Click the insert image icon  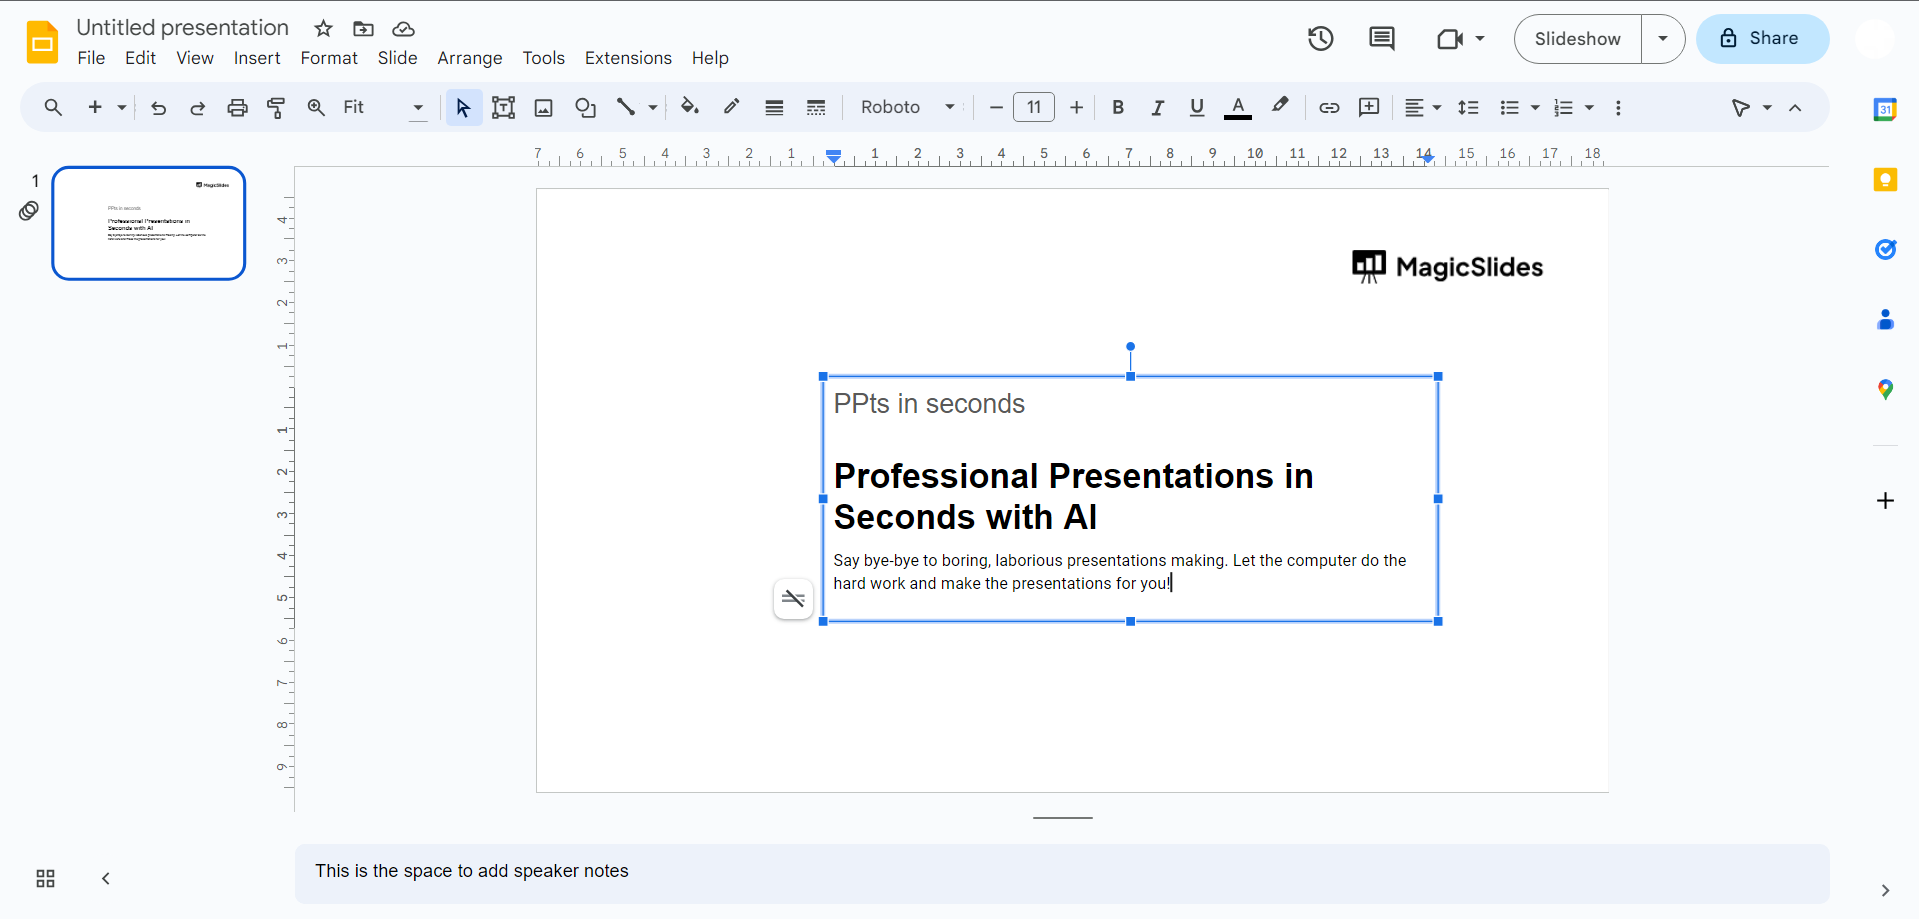coord(543,108)
